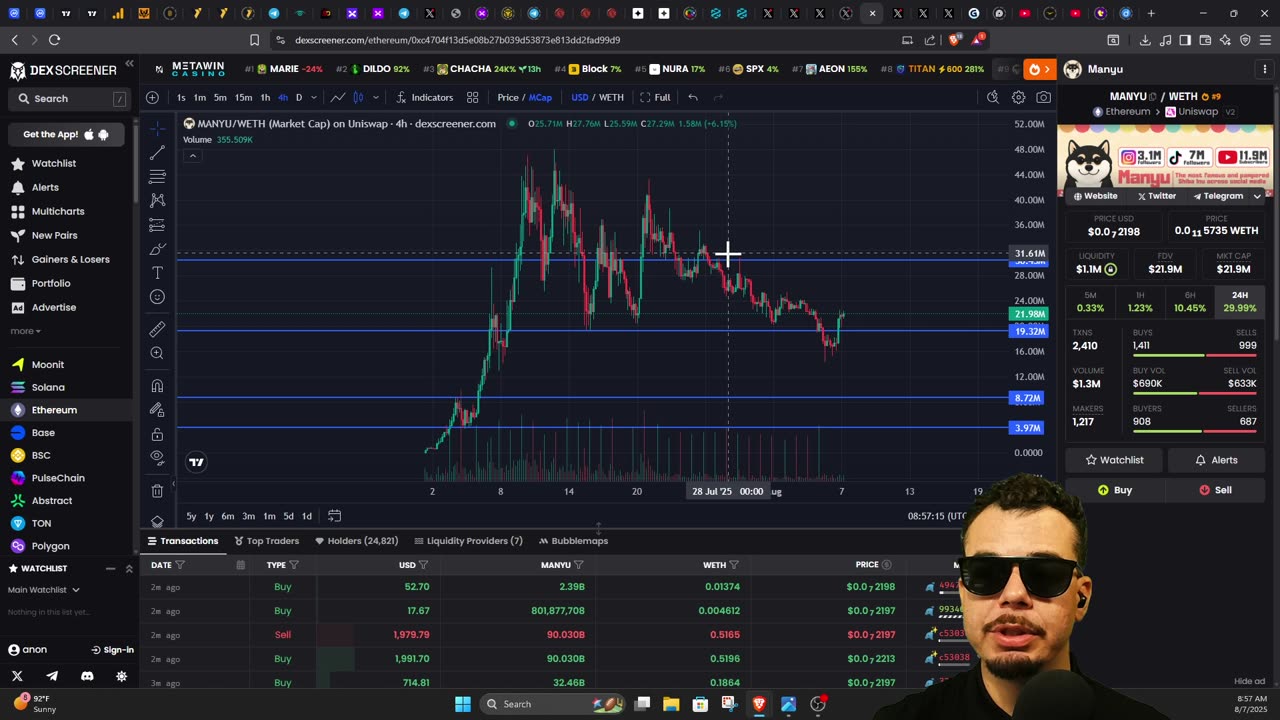The image size is (1280, 720).
Task: Switch to the Top Traders tab
Action: tap(267, 541)
